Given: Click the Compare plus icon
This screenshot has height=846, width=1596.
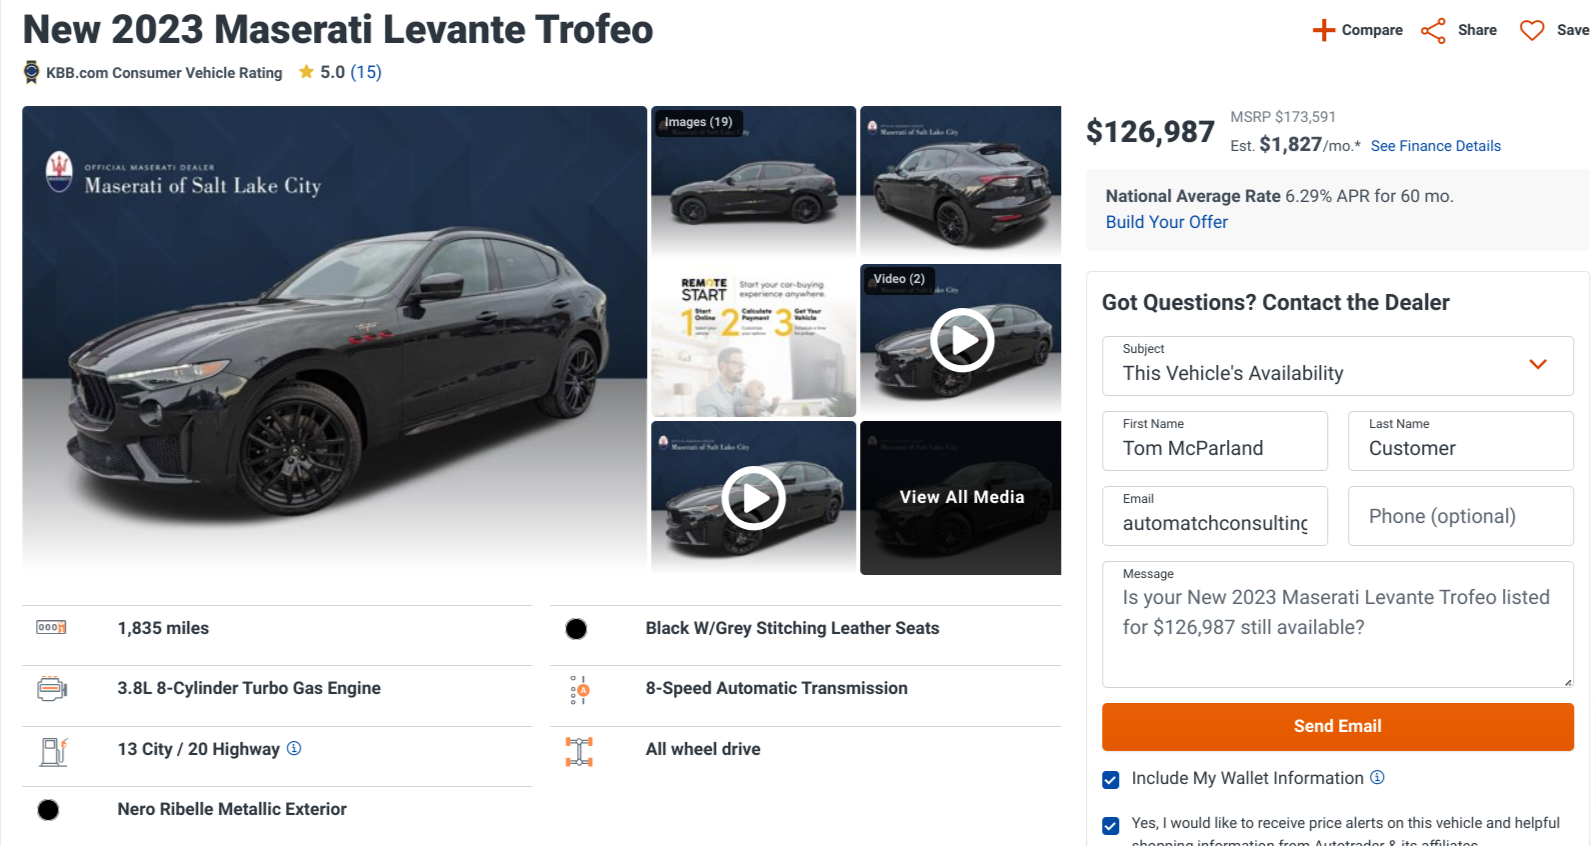Looking at the screenshot, I should 1323,30.
